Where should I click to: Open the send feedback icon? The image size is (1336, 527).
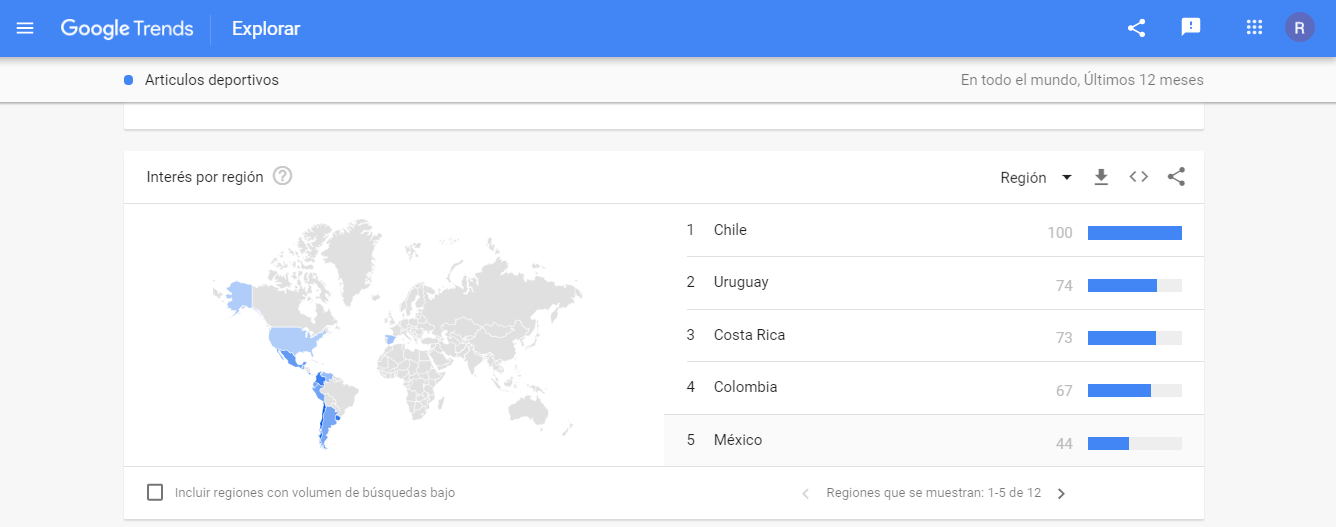pos(1190,28)
